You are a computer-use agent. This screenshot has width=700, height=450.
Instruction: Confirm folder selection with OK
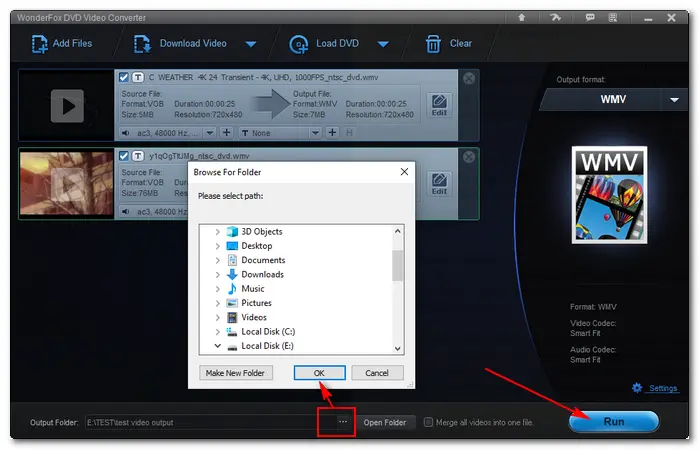(x=319, y=373)
